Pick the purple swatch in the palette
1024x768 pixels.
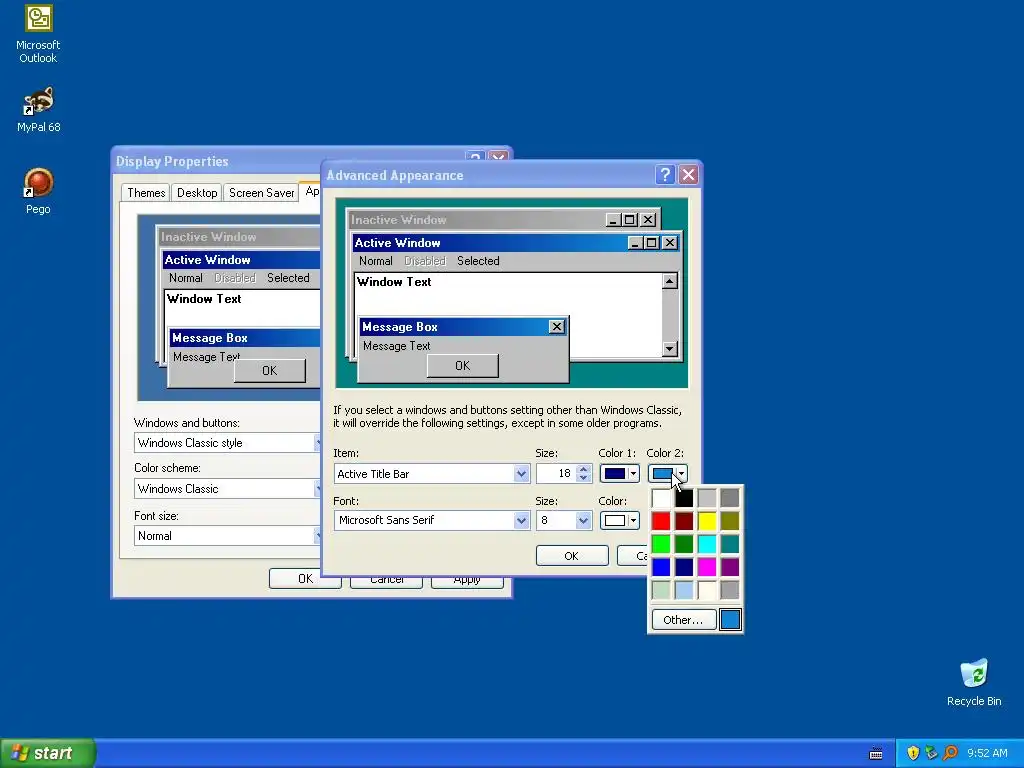[730, 567]
